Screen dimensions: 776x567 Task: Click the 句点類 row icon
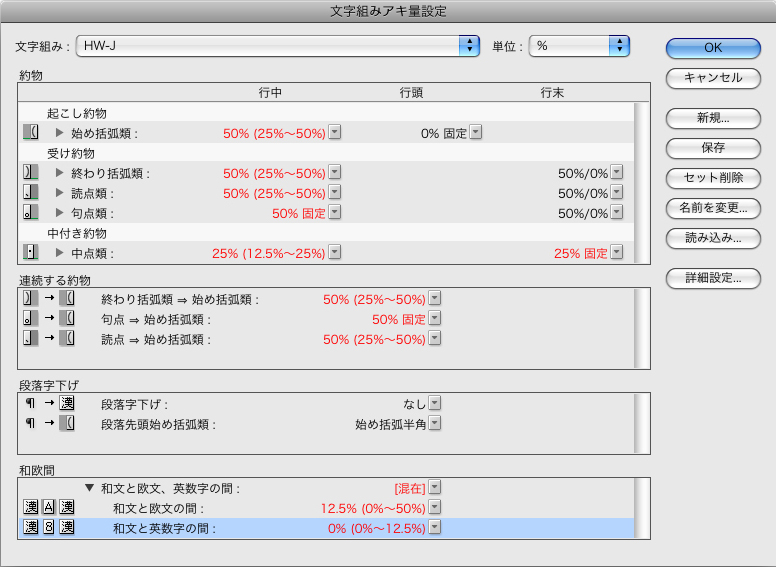pyautogui.click(x=31, y=212)
